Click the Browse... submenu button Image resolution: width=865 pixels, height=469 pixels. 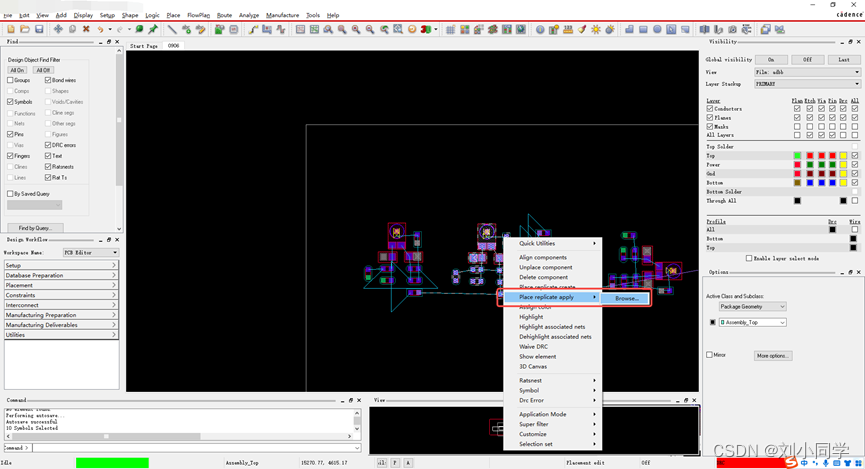627,298
